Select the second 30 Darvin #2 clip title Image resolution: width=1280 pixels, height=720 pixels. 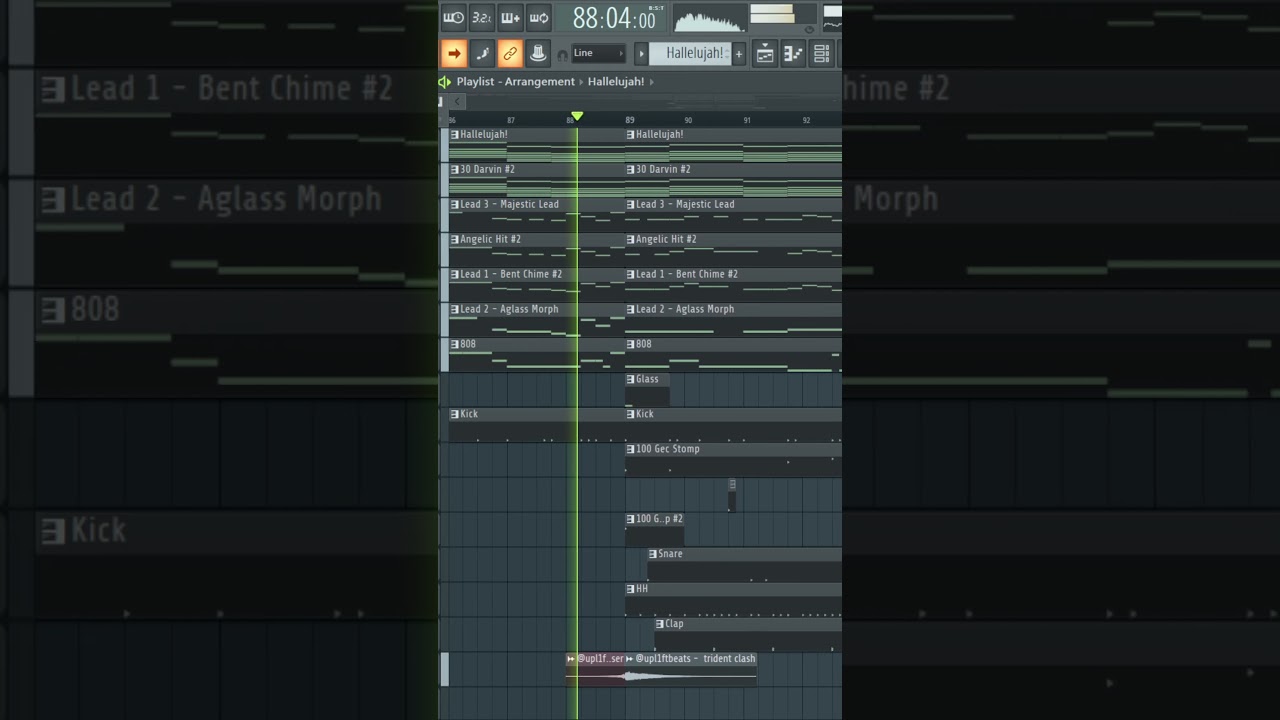(663, 169)
